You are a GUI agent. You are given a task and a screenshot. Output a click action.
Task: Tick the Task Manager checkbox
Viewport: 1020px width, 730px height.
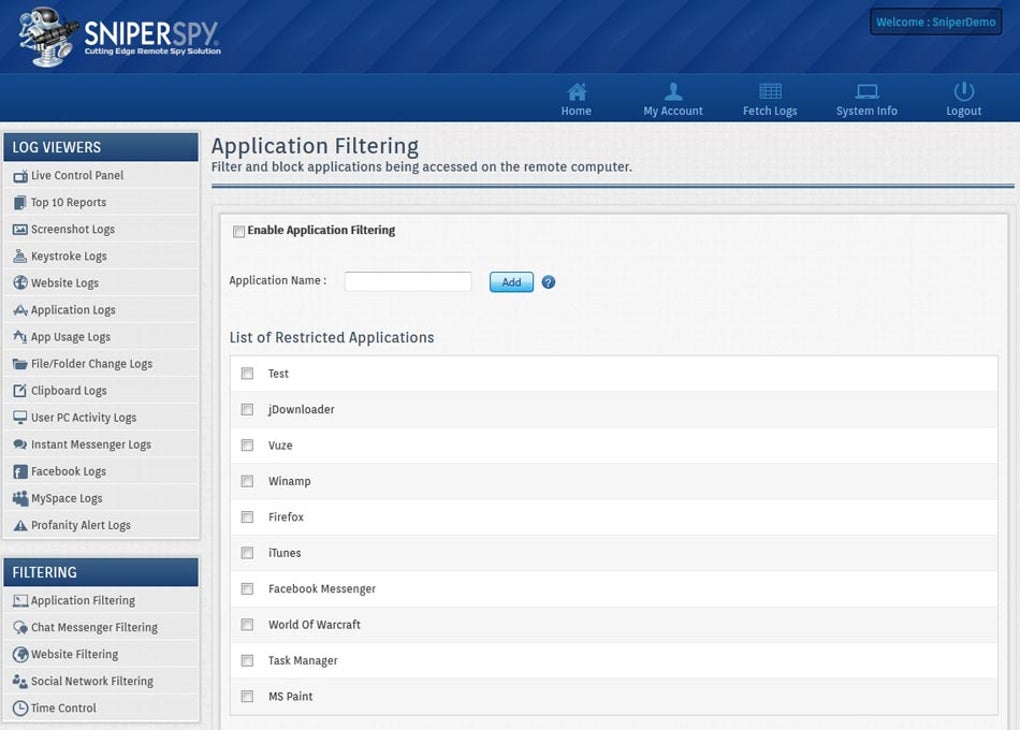point(247,660)
